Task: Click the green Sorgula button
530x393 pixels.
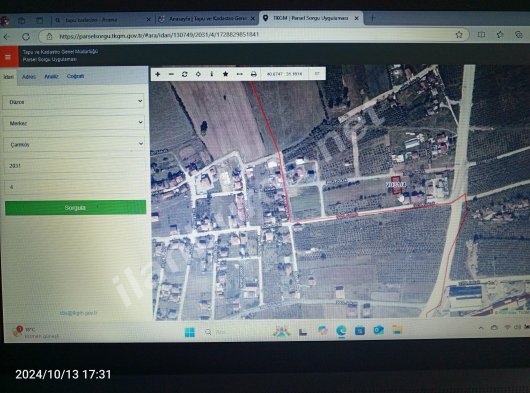Action: pyautogui.click(x=75, y=207)
